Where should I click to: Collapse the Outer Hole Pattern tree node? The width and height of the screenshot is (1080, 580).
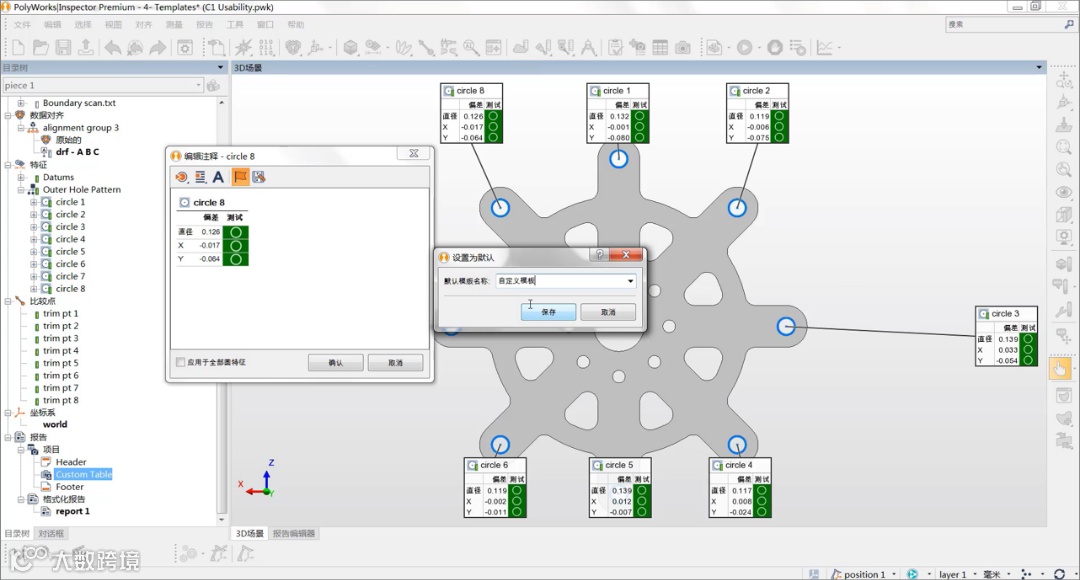pyautogui.click(x=21, y=189)
